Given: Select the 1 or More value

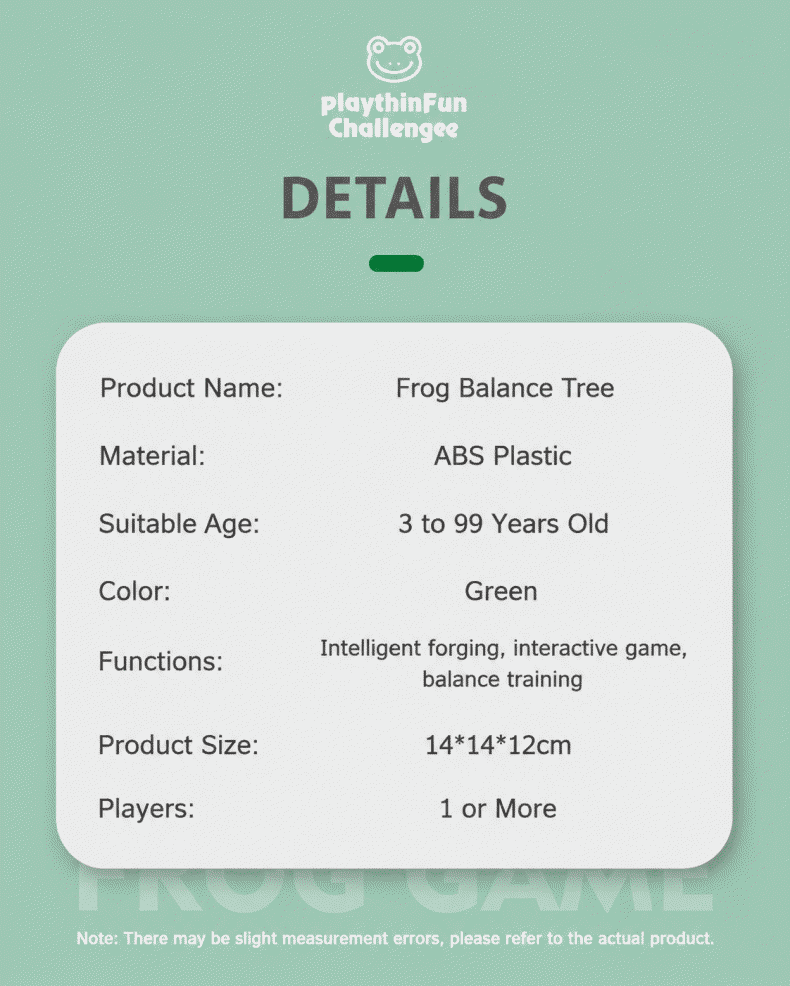Looking at the screenshot, I should [498, 809].
